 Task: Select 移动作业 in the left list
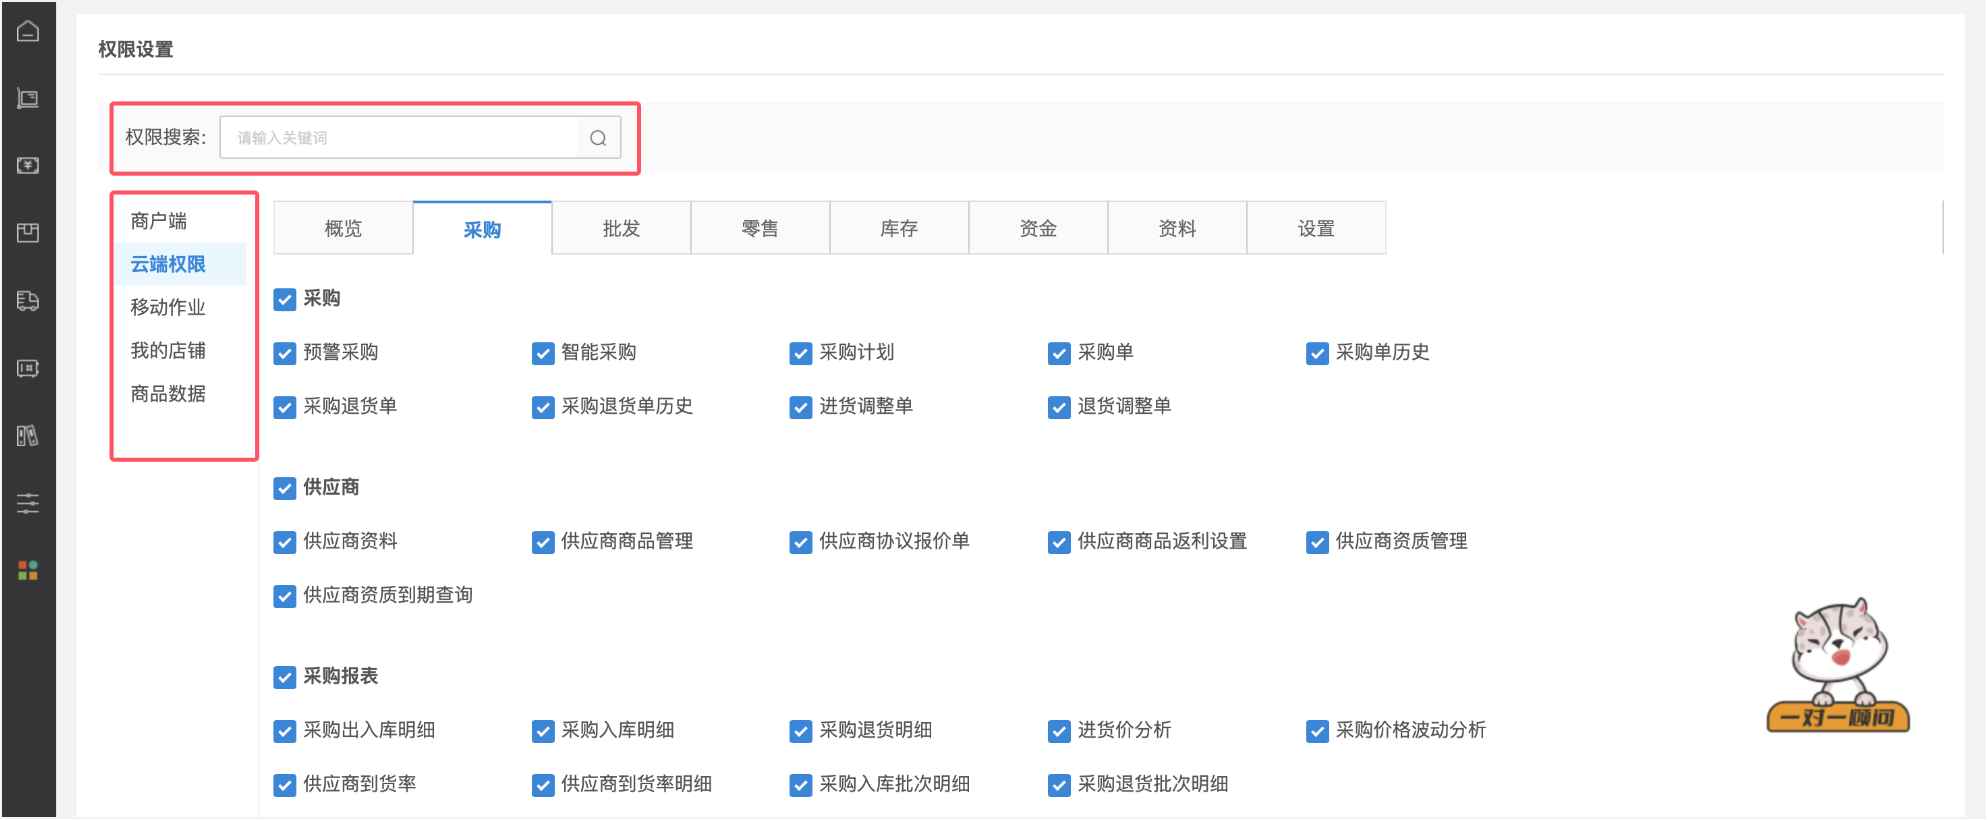coord(168,307)
